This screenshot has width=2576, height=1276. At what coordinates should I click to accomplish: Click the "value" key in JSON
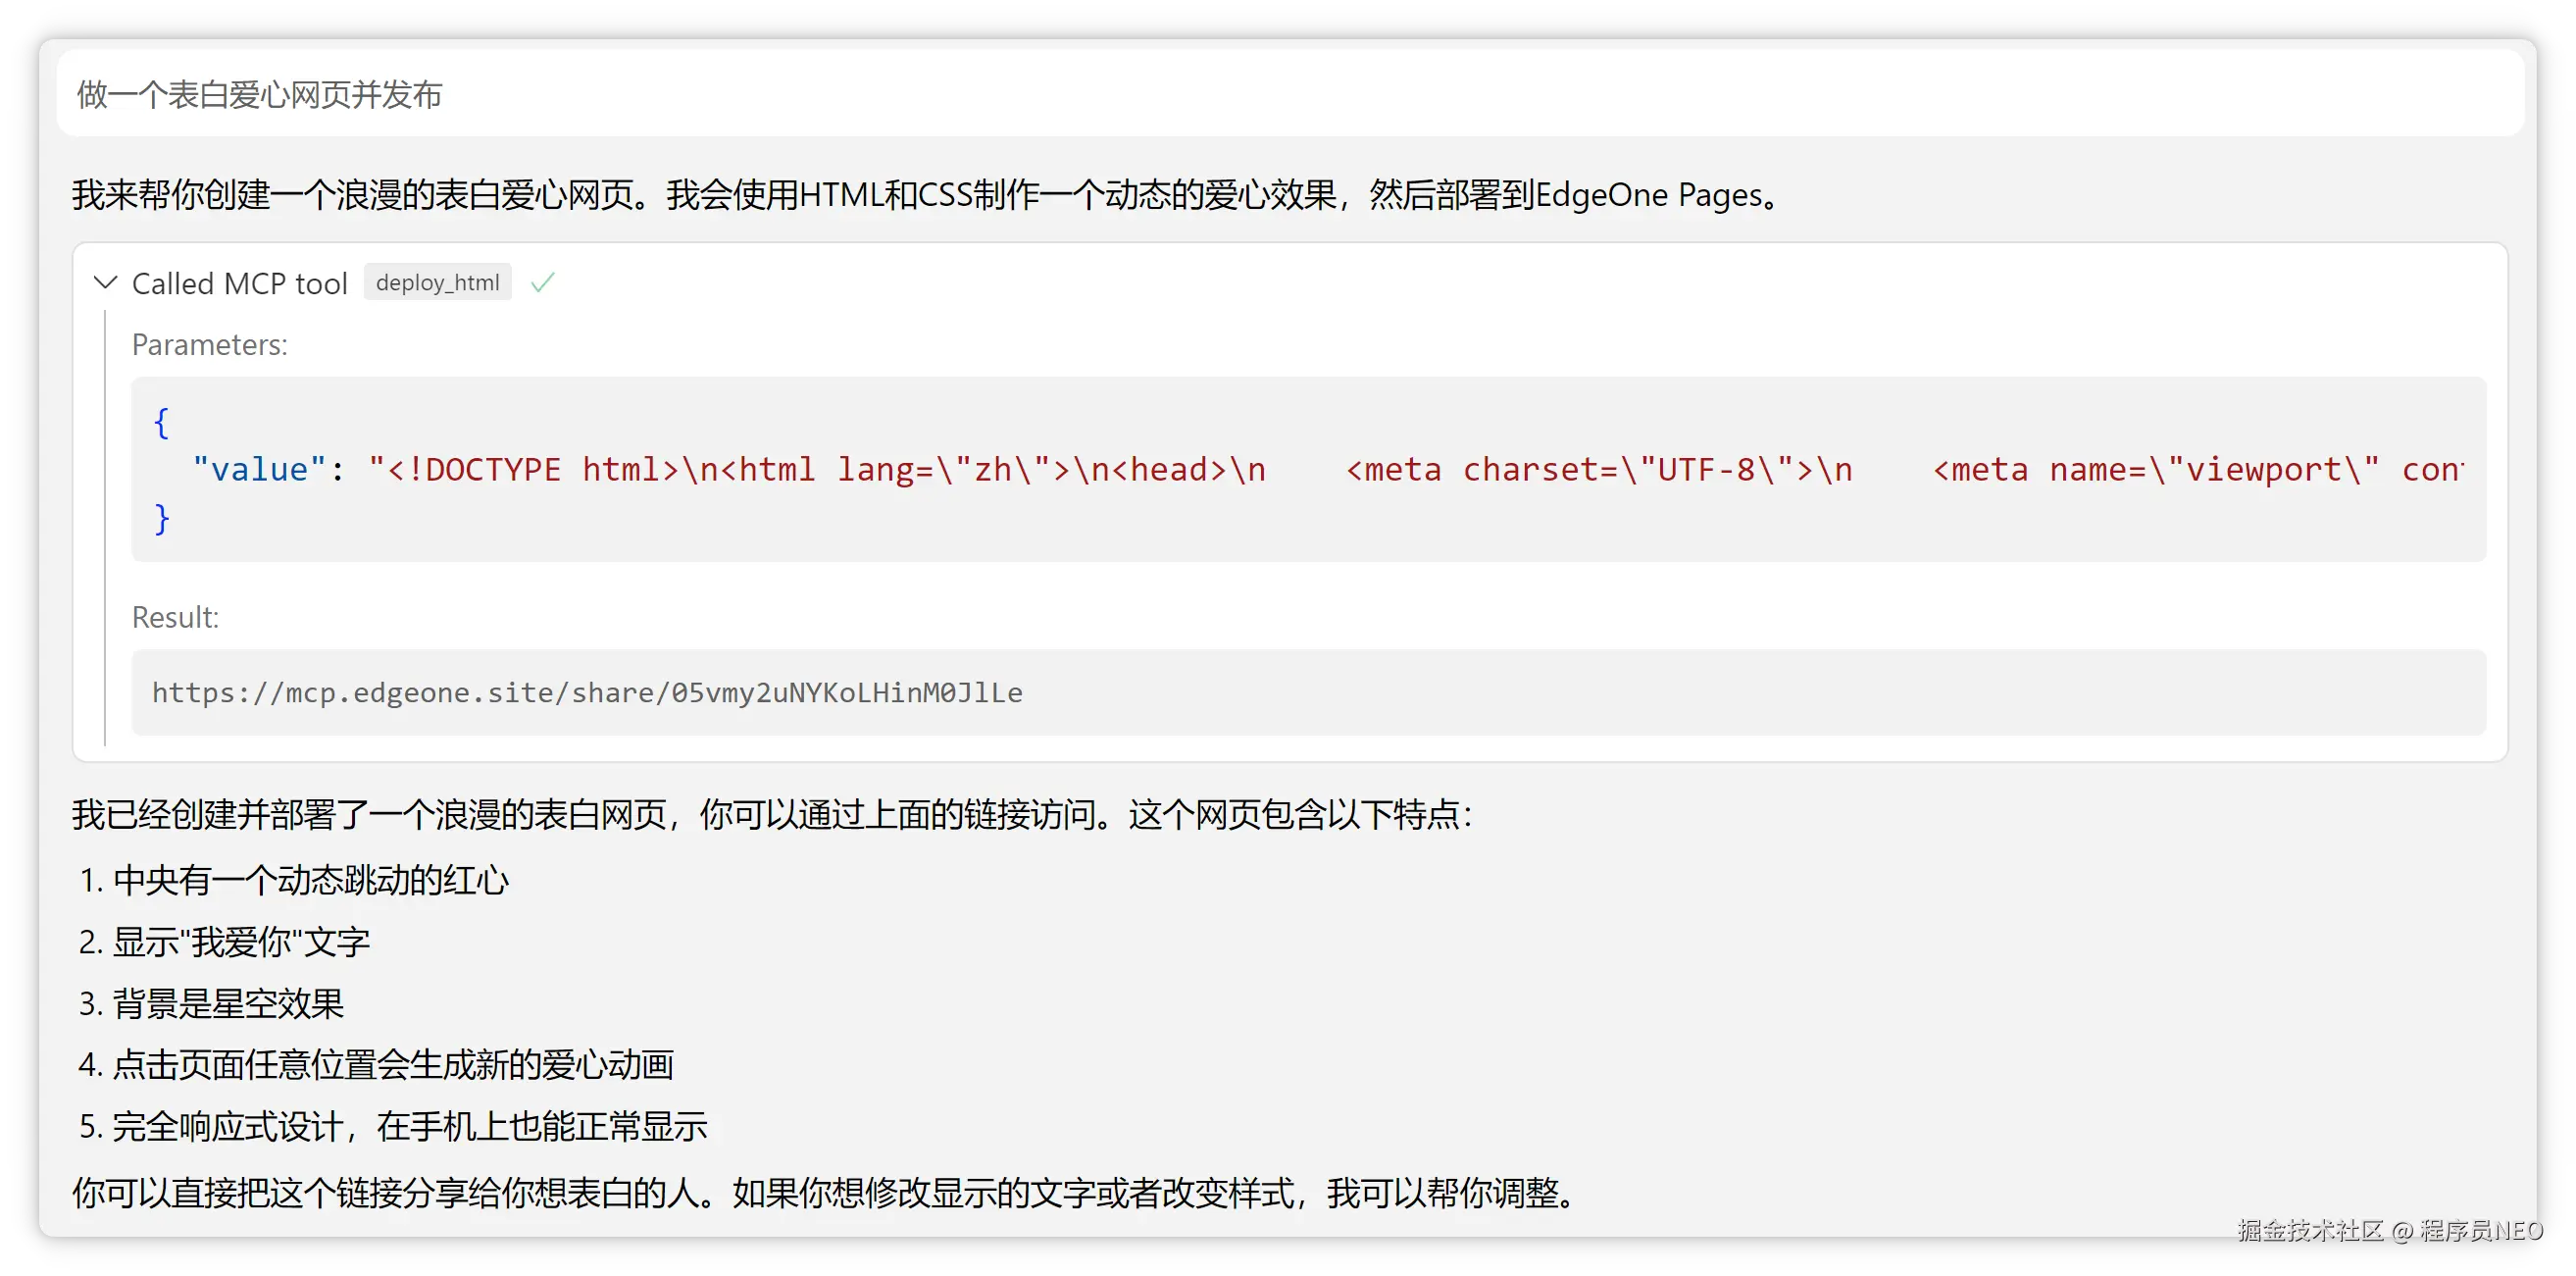point(259,469)
